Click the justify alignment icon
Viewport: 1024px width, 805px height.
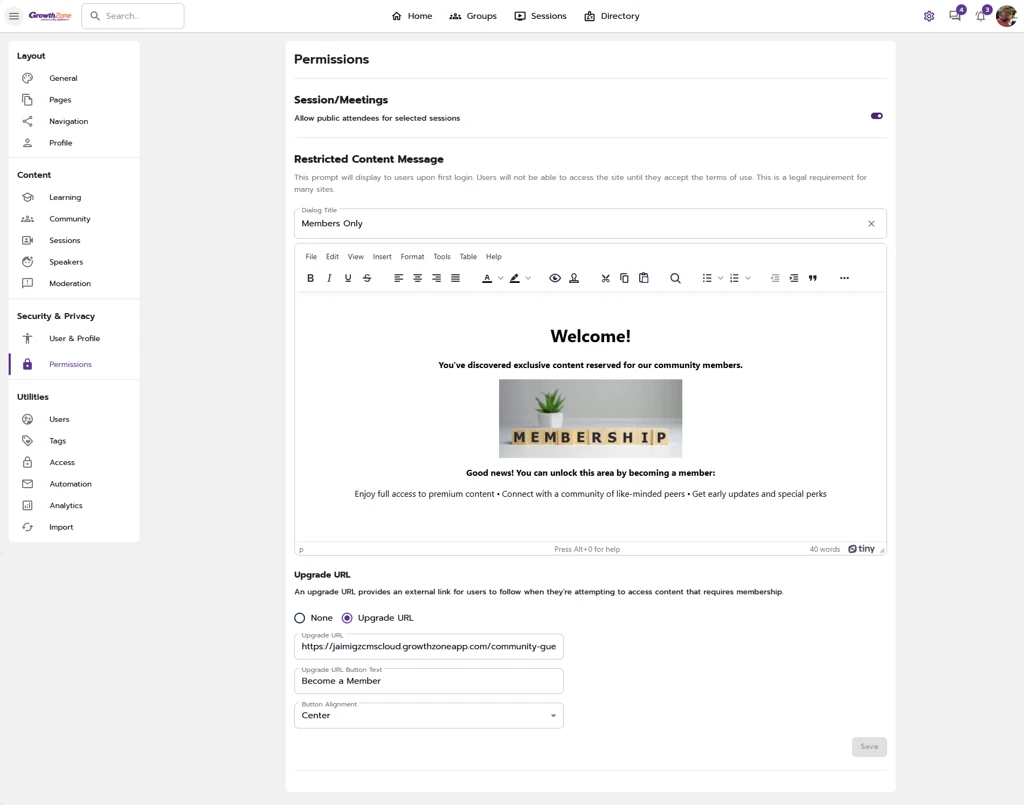pos(455,278)
